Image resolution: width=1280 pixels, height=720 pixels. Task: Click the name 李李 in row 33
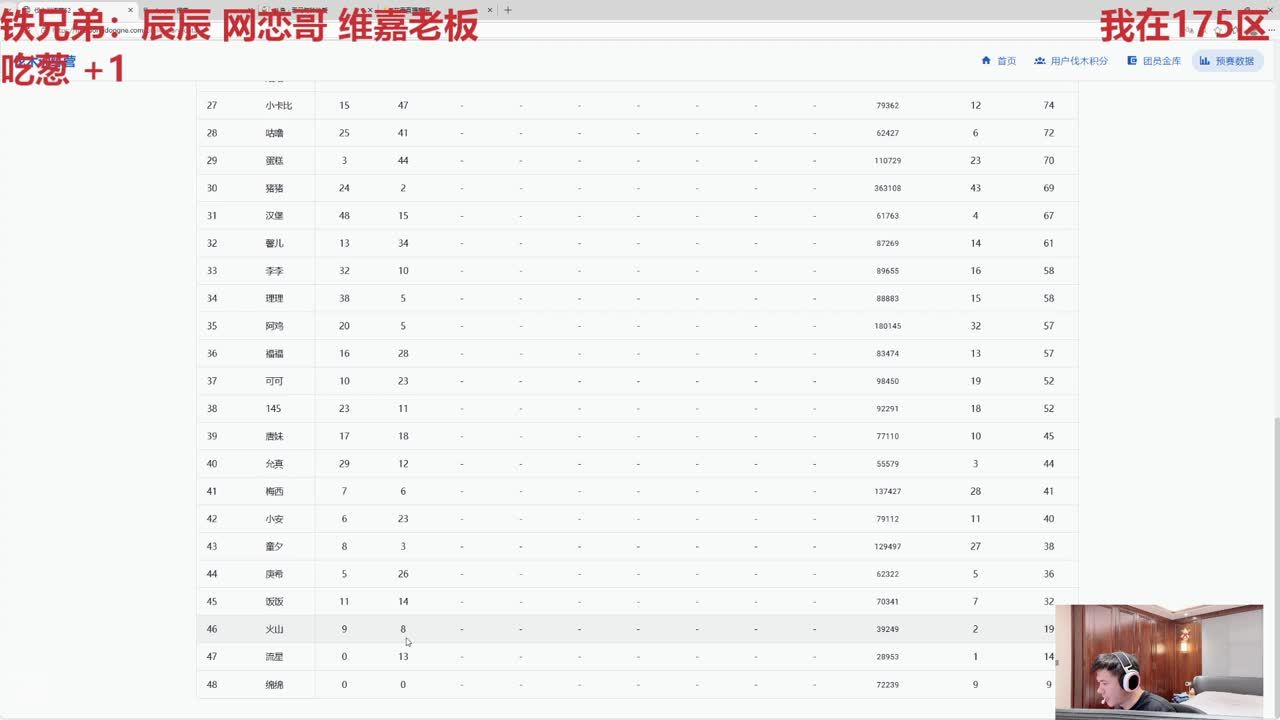[274, 271]
